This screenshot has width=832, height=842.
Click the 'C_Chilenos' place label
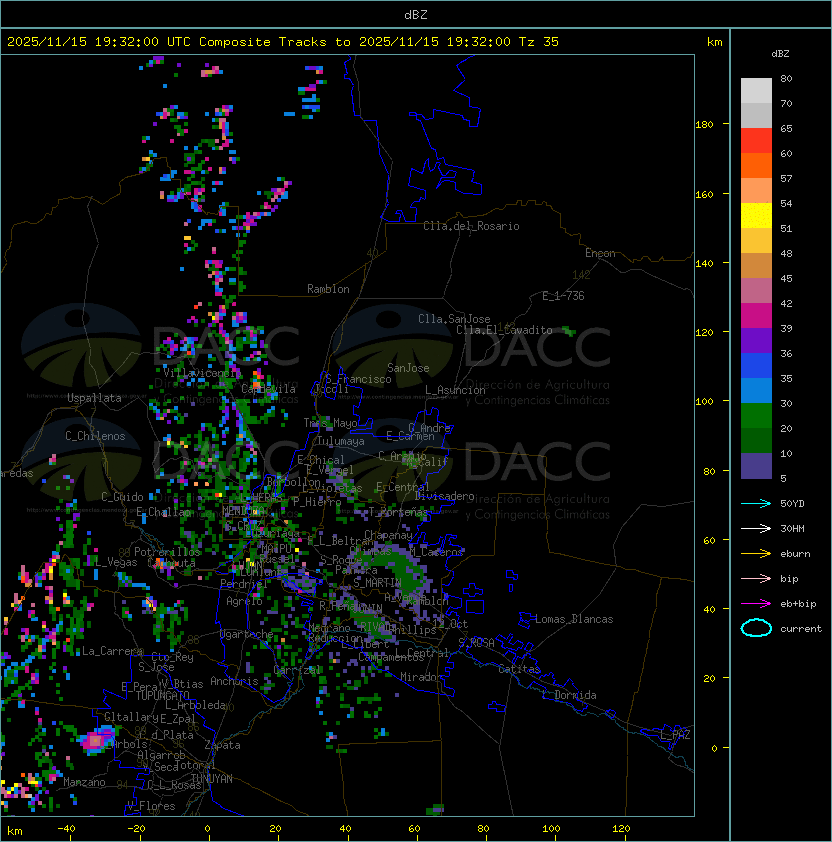95,436
